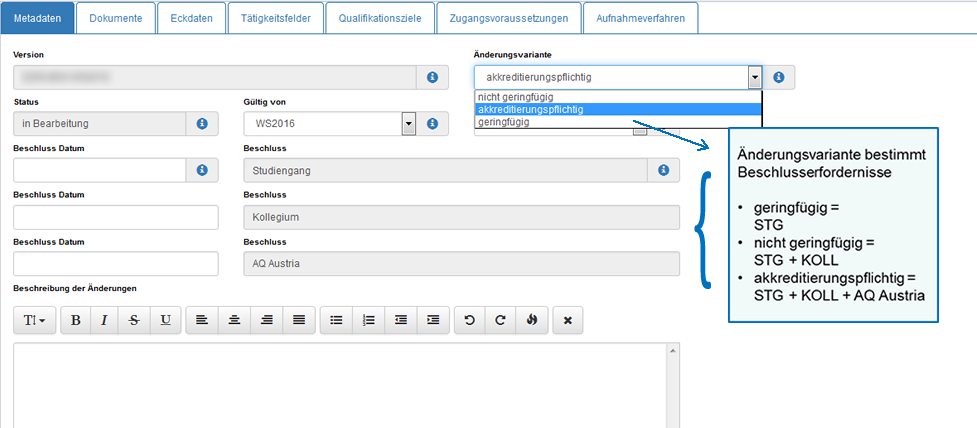Click info icon beside Änderungsvariante dropdown
The width and height of the screenshot is (977, 428).
(x=778, y=77)
